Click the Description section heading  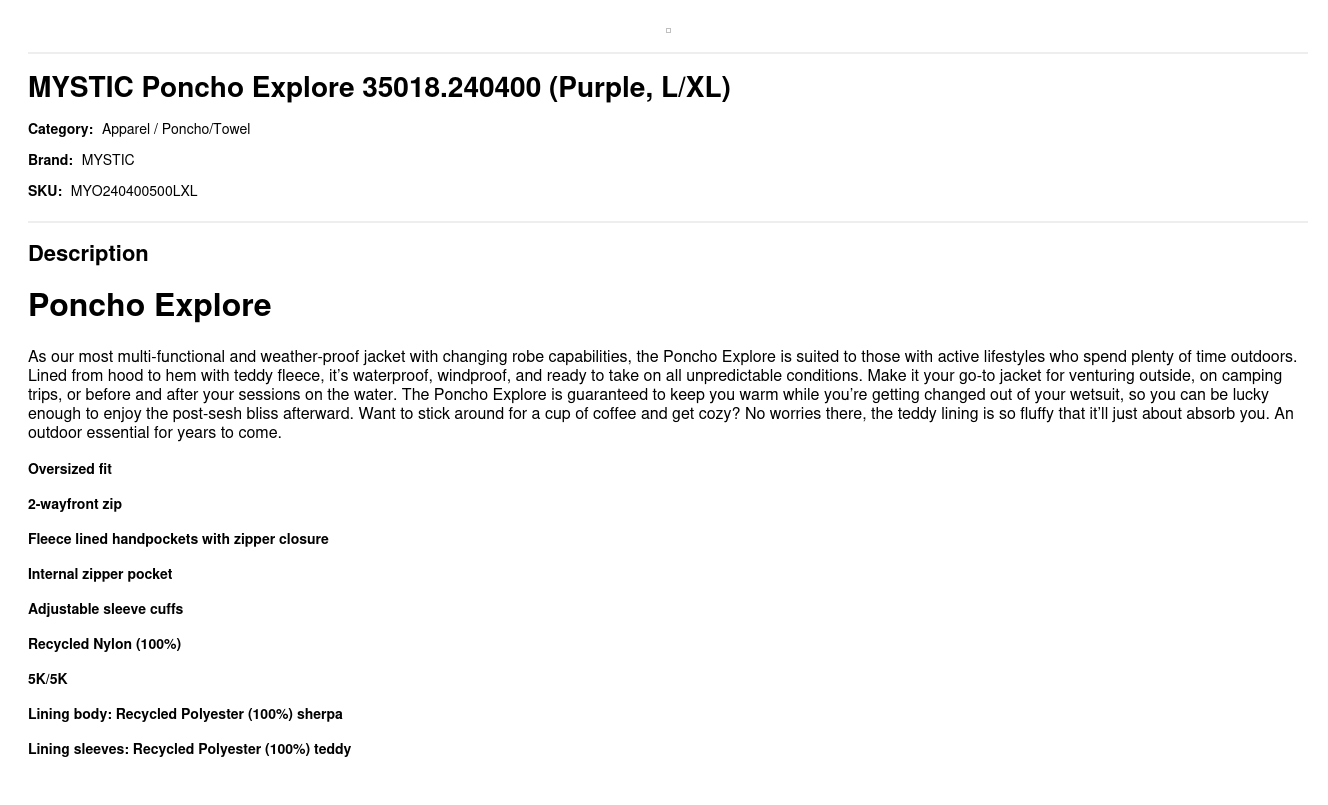tap(88, 254)
